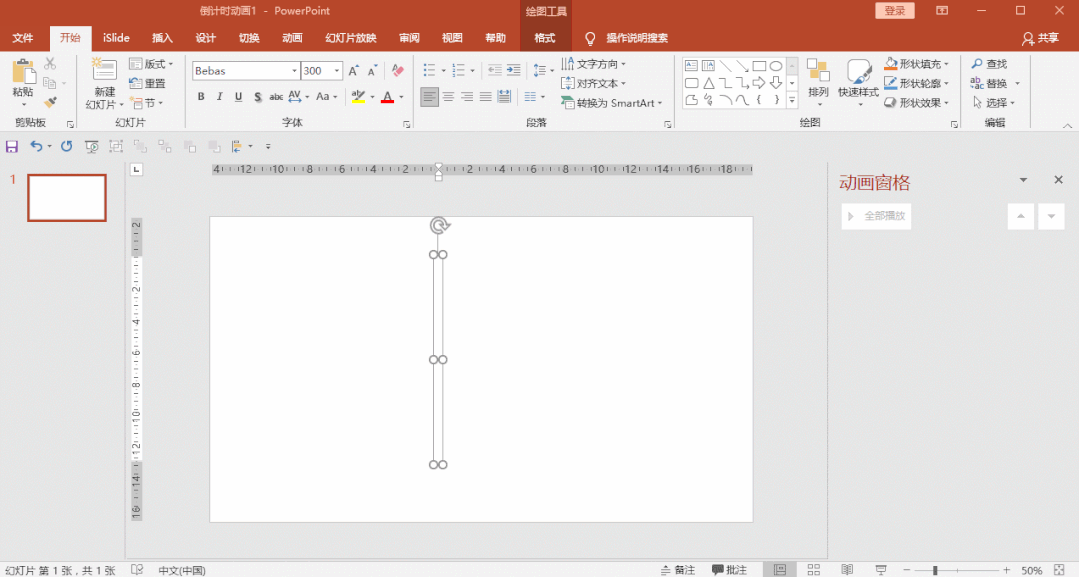
Task: Open the Bebas font name dropdown
Action: tap(295, 71)
